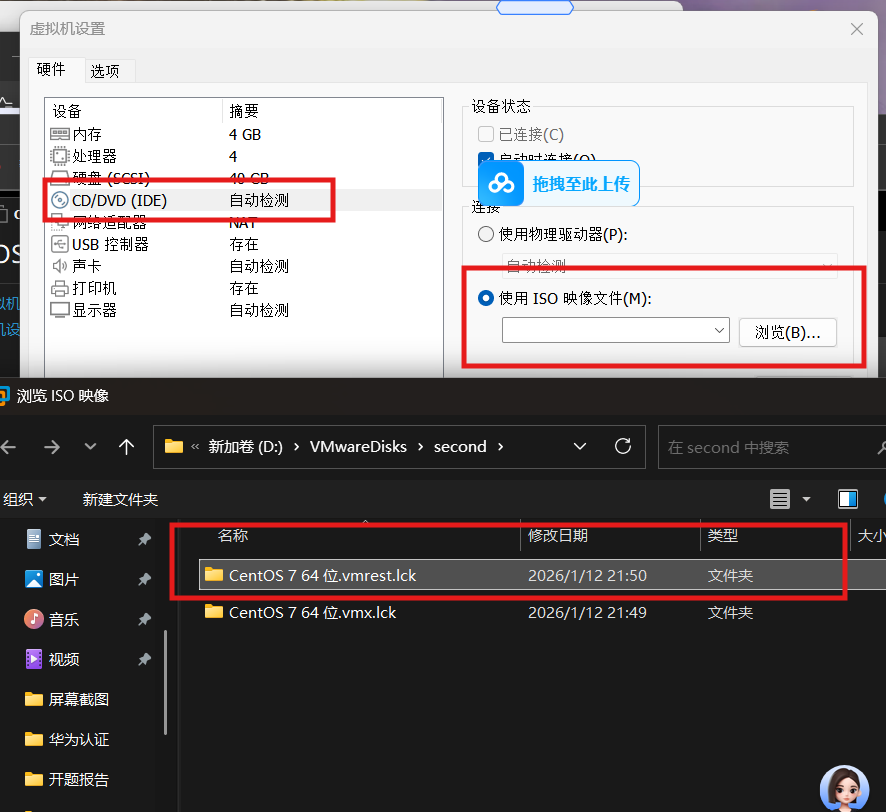
Task: Click the cloud upload icon 拖拽至此上传
Action: (x=501, y=184)
